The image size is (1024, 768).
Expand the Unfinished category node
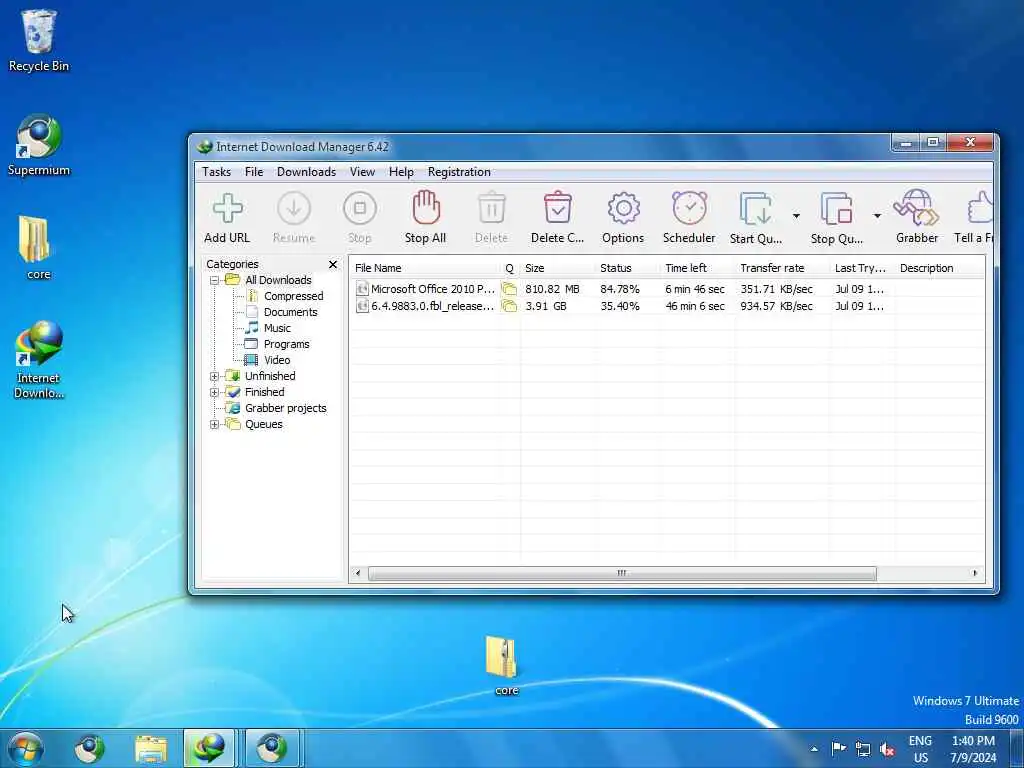point(214,376)
